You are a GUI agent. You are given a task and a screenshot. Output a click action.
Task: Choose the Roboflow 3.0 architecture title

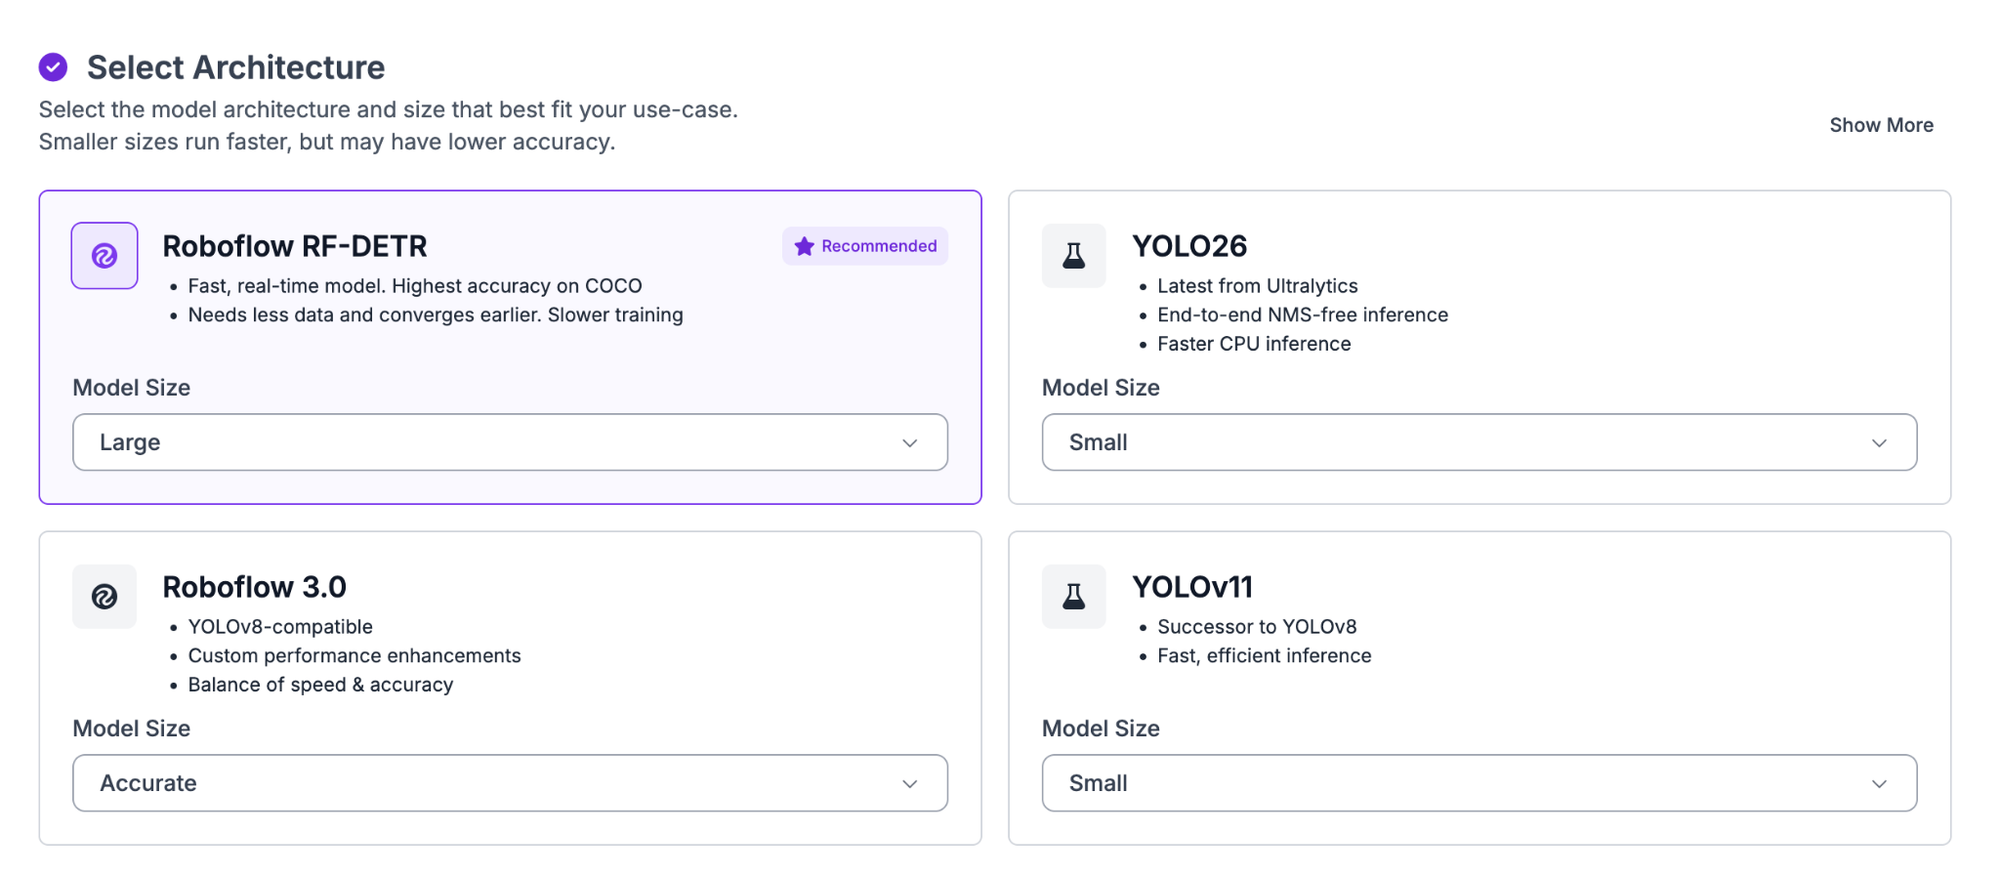(254, 587)
